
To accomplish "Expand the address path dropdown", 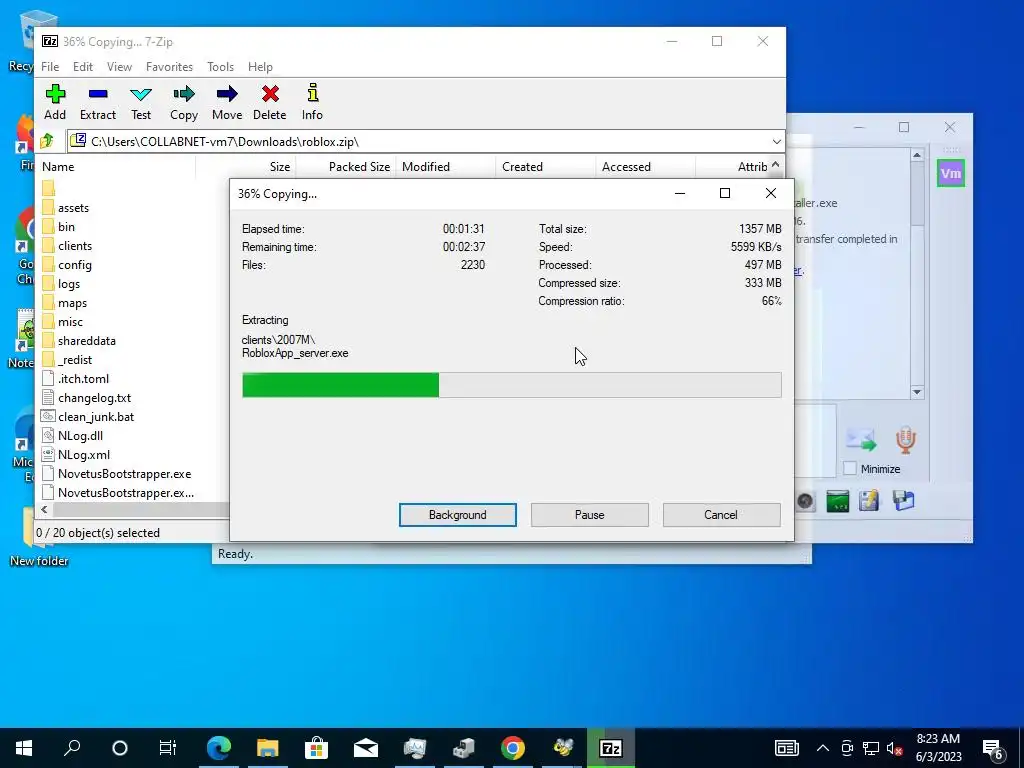I will click(x=776, y=141).
